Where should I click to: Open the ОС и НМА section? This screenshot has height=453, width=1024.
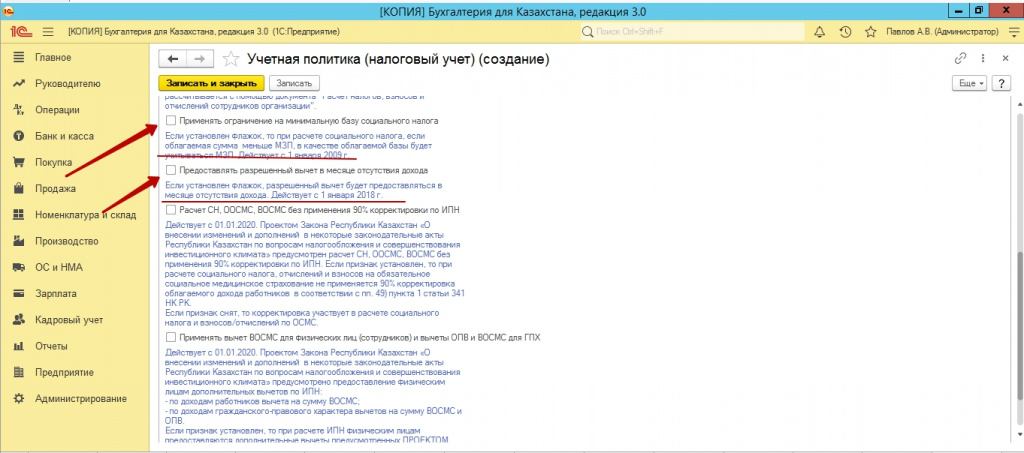59,267
